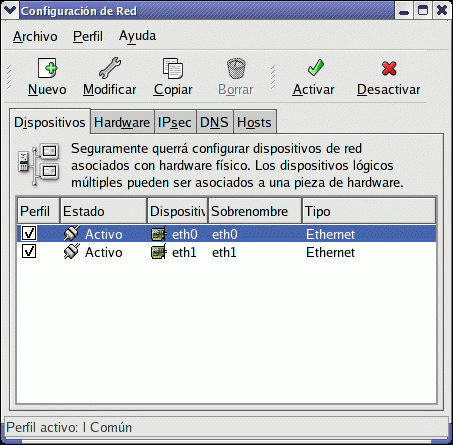Sort the list by Estado column header
The width and height of the screenshot is (453, 445).
point(104,211)
